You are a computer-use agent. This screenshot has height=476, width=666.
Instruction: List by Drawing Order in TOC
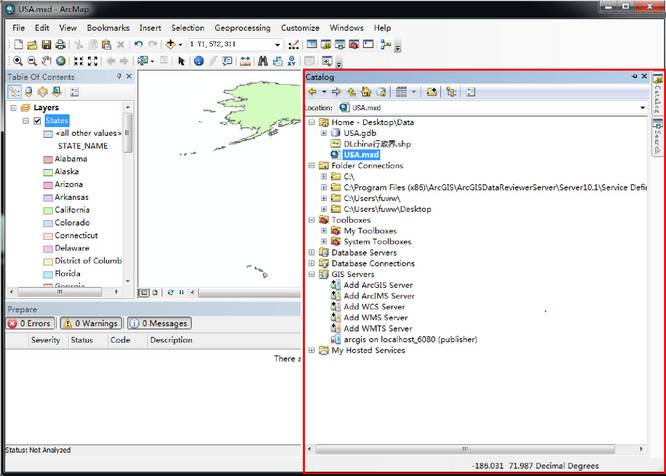(14, 92)
